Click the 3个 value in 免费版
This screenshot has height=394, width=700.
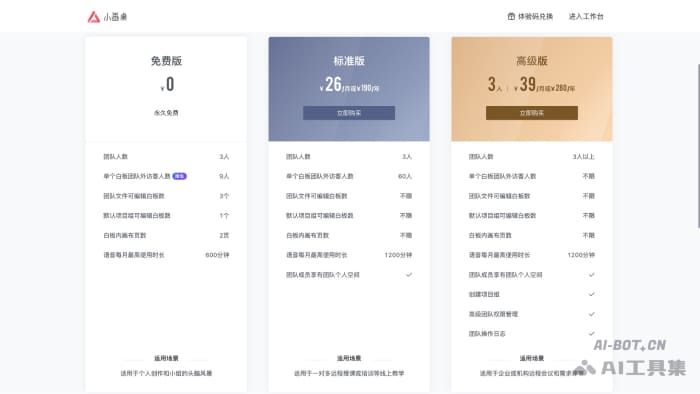224,196
